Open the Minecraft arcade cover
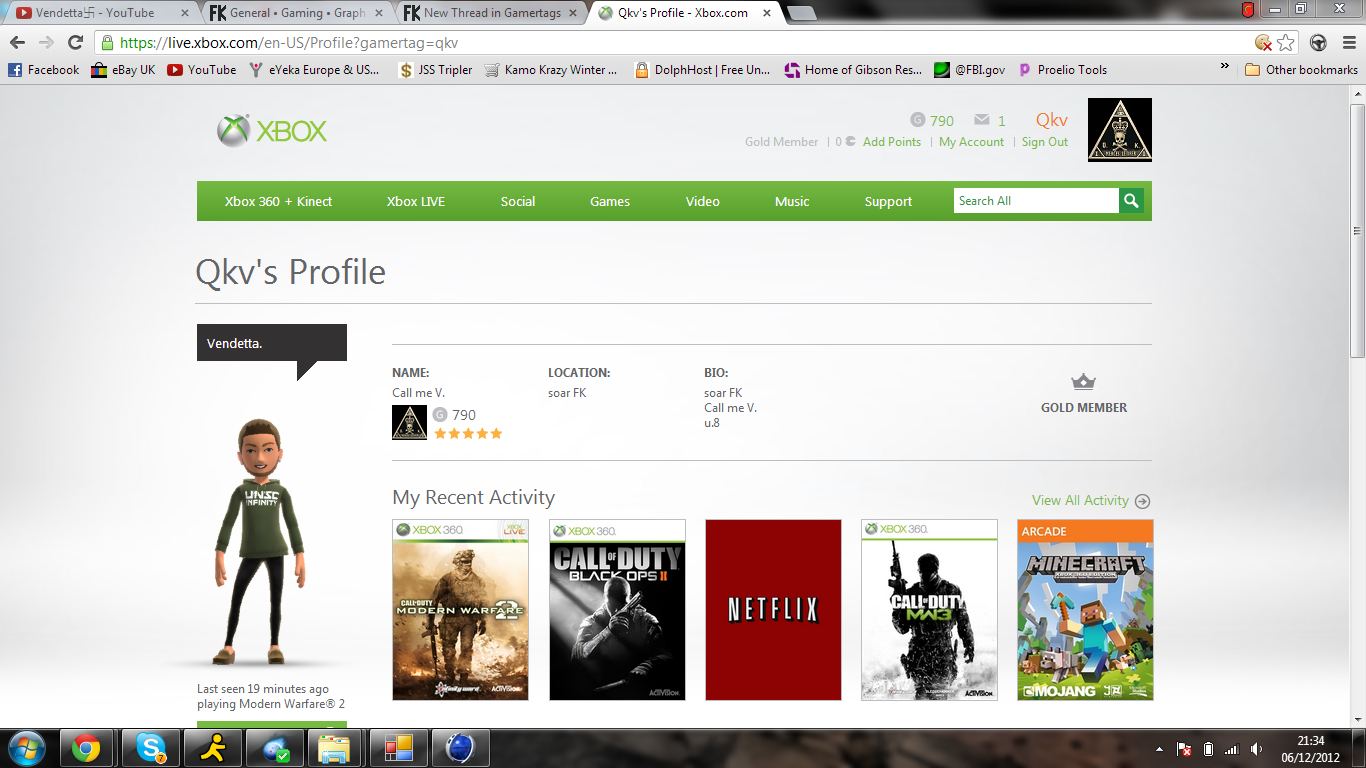The width and height of the screenshot is (1366, 768). (x=1085, y=610)
